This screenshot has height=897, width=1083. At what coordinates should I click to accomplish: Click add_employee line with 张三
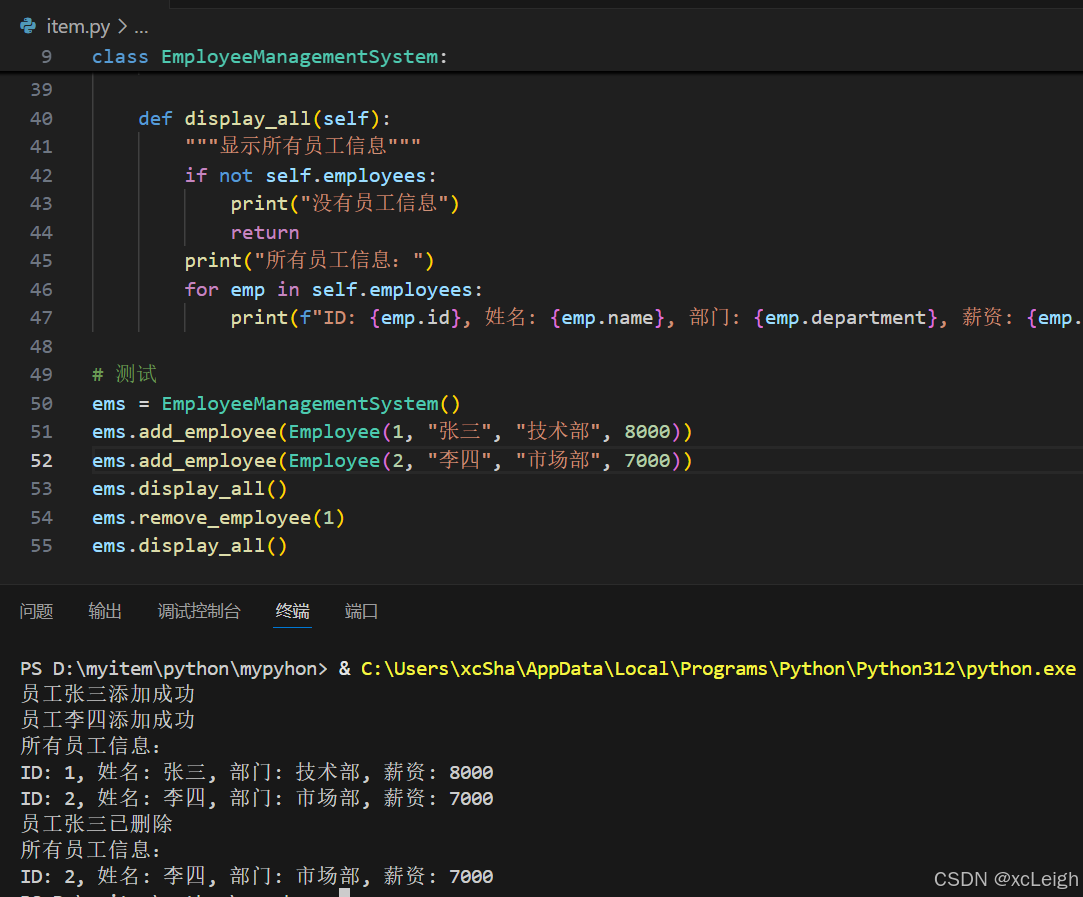click(392, 432)
